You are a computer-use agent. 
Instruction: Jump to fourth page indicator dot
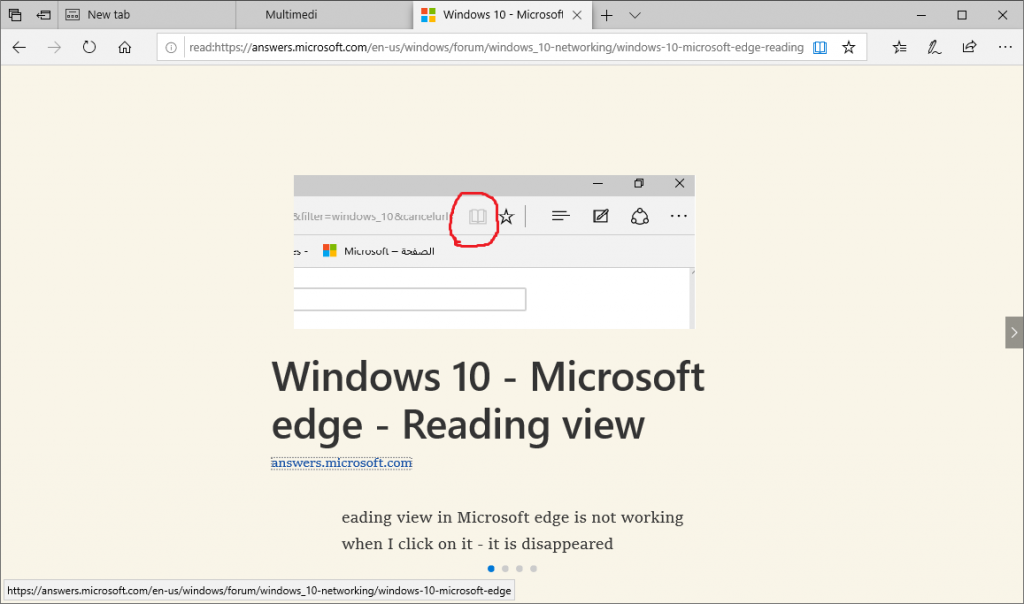[x=534, y=569]
